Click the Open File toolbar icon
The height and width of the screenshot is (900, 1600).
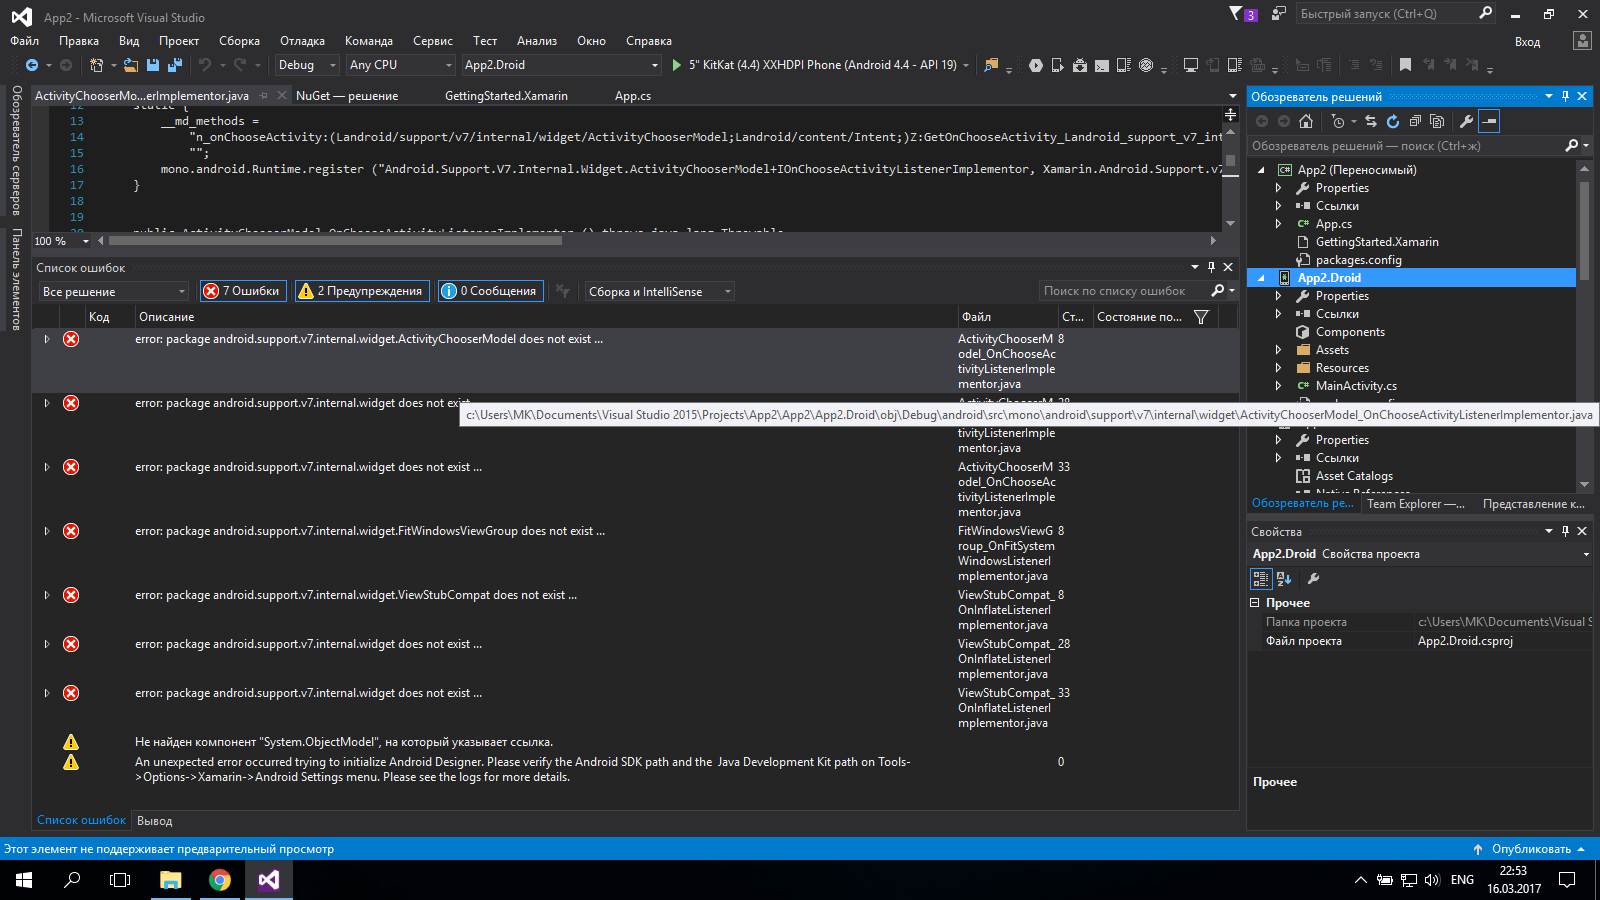click(x=131, y=65)
